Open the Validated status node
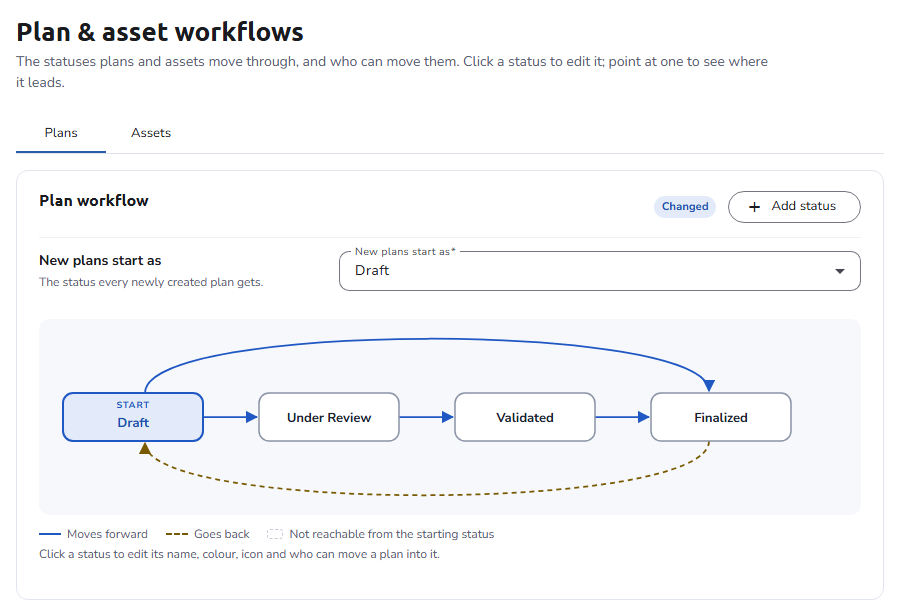 pos(525,417)
